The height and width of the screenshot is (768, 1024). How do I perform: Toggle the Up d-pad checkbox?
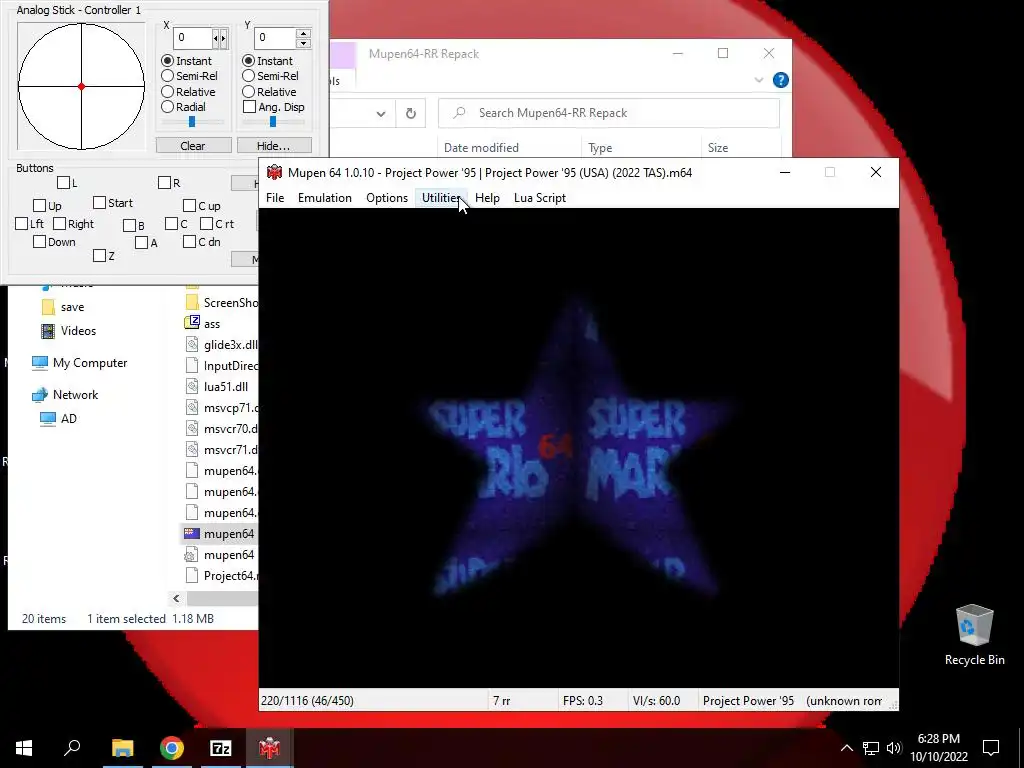[x=39, y=206]
